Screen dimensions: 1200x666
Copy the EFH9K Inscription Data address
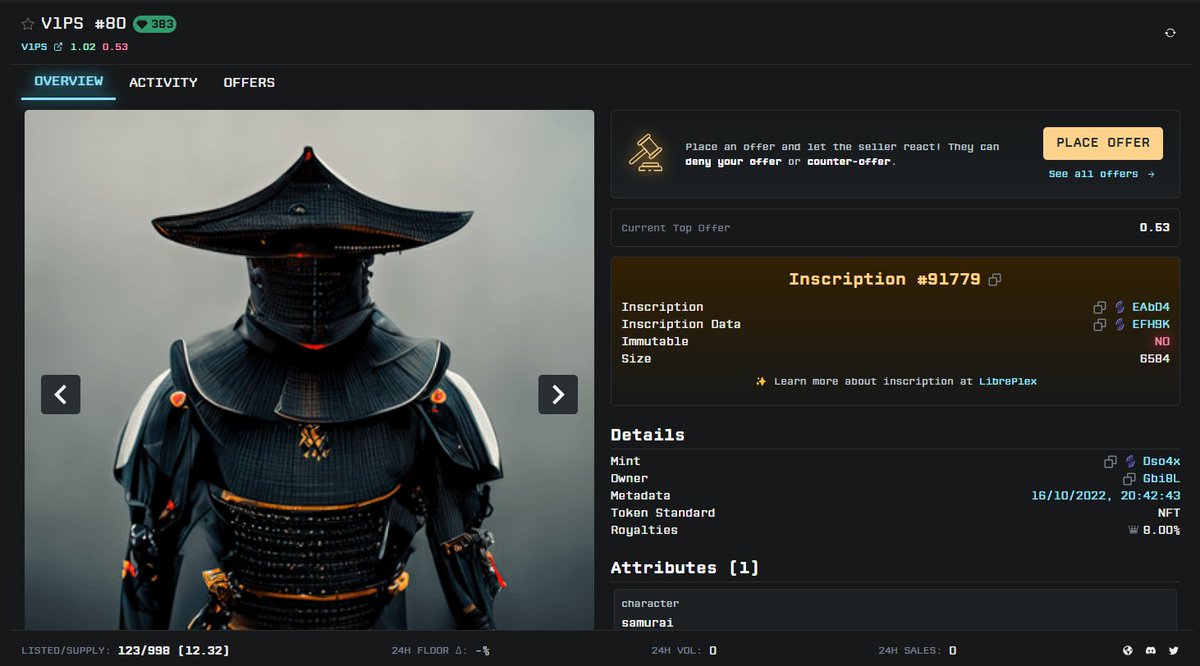tap(1098, 324)
